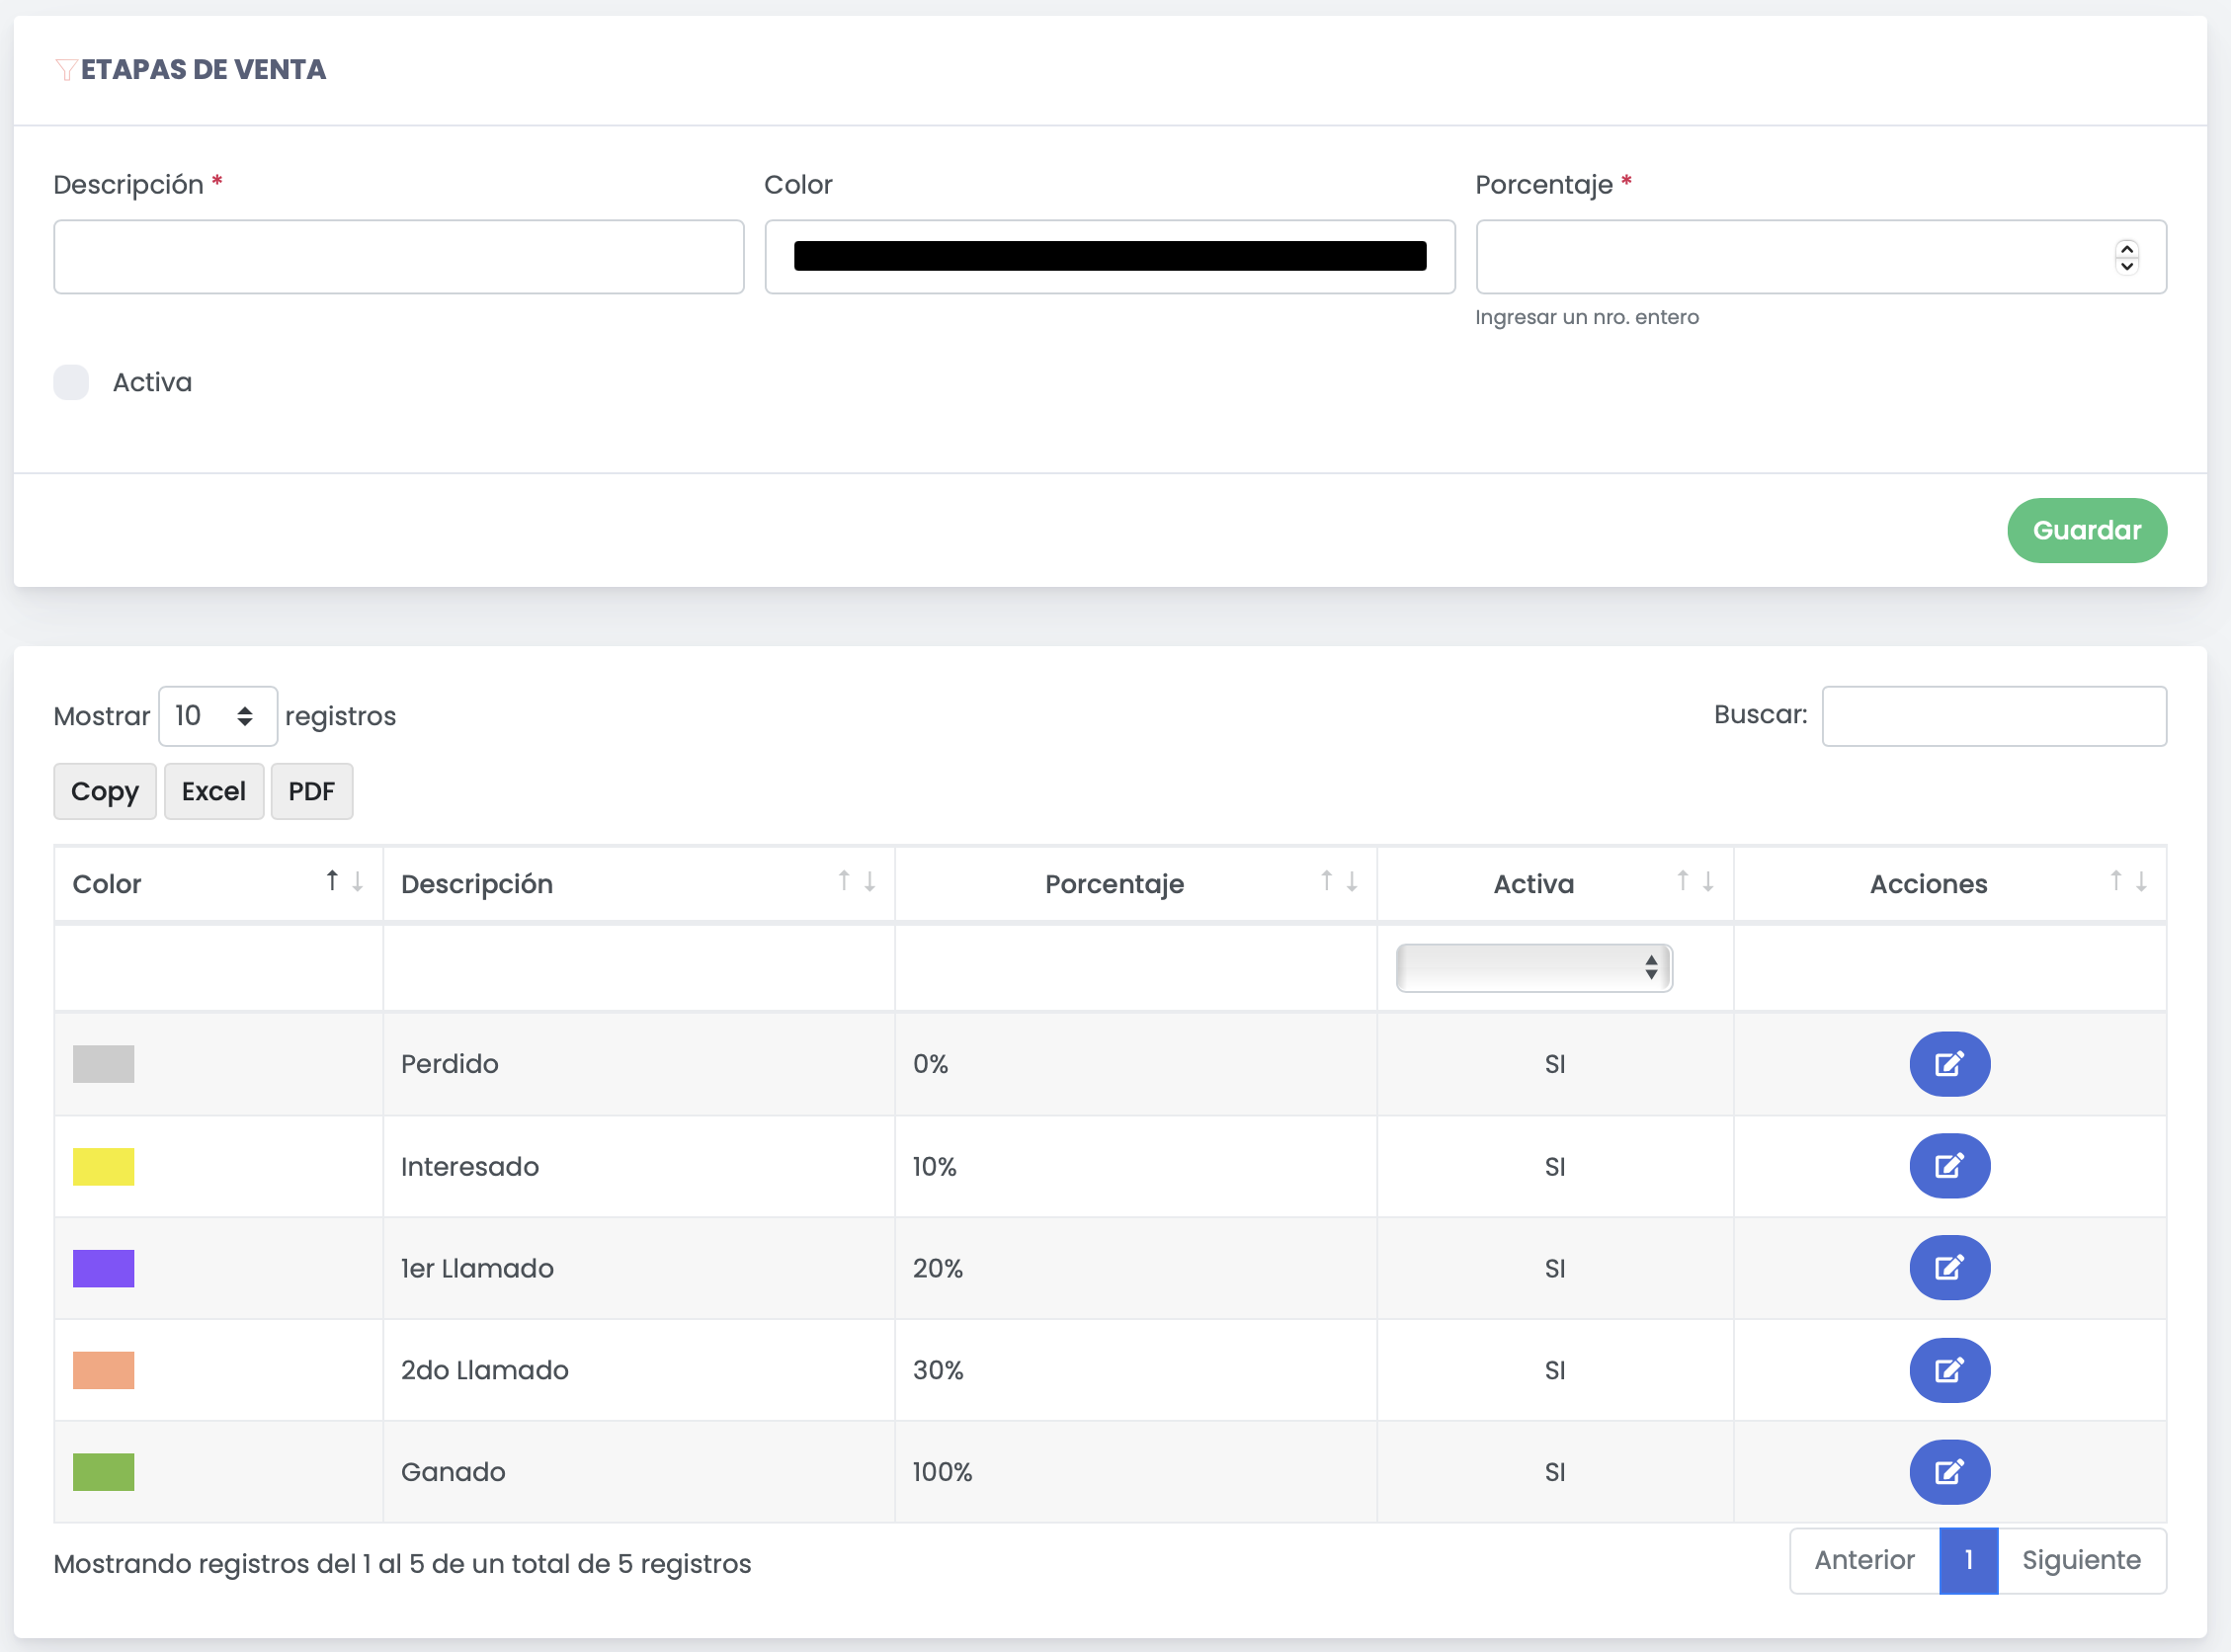The image size is (2231, 1652).
Task: Click the yellow swatch for Interesado
Action: click(x=103, y=1166)
